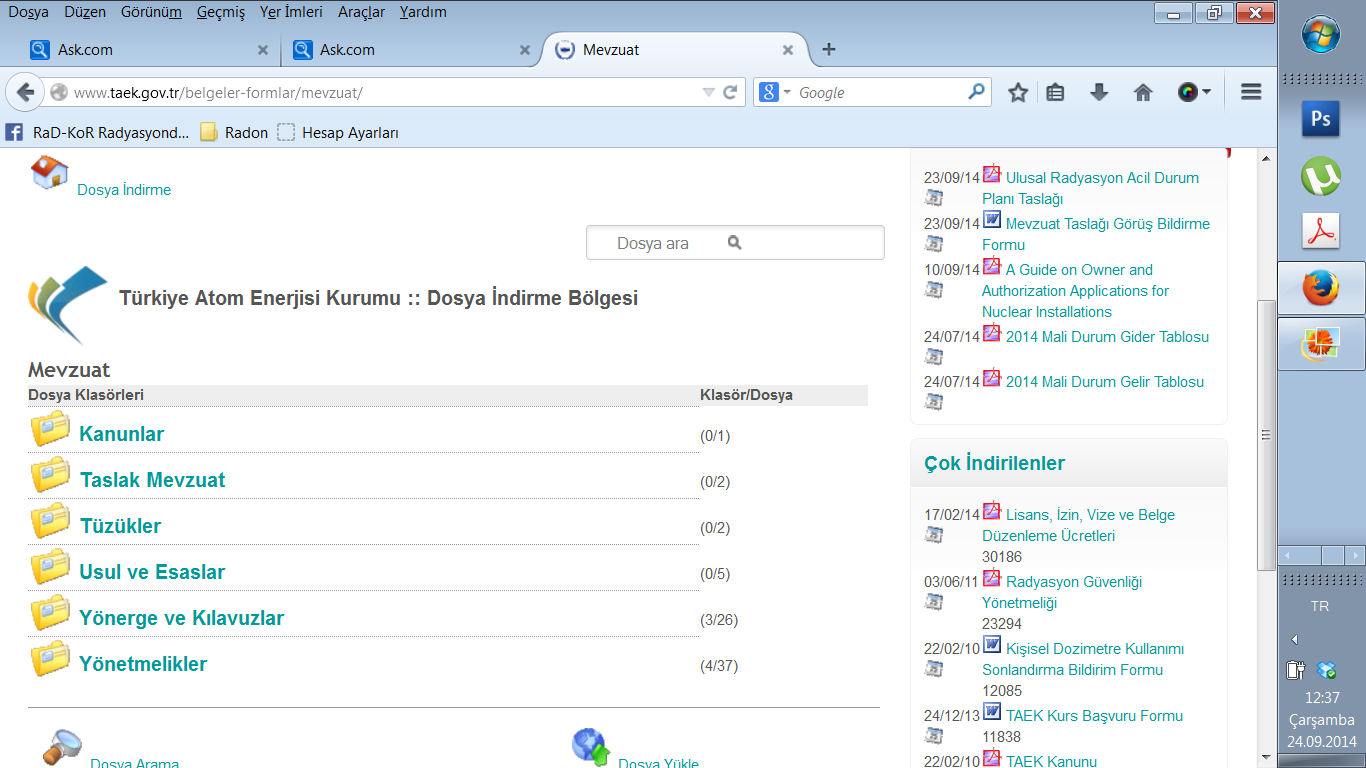The width and height of the screenshot is (1366, 768).
Task: Click the Dosya İndirme house icon
Action: pos(49,172)
